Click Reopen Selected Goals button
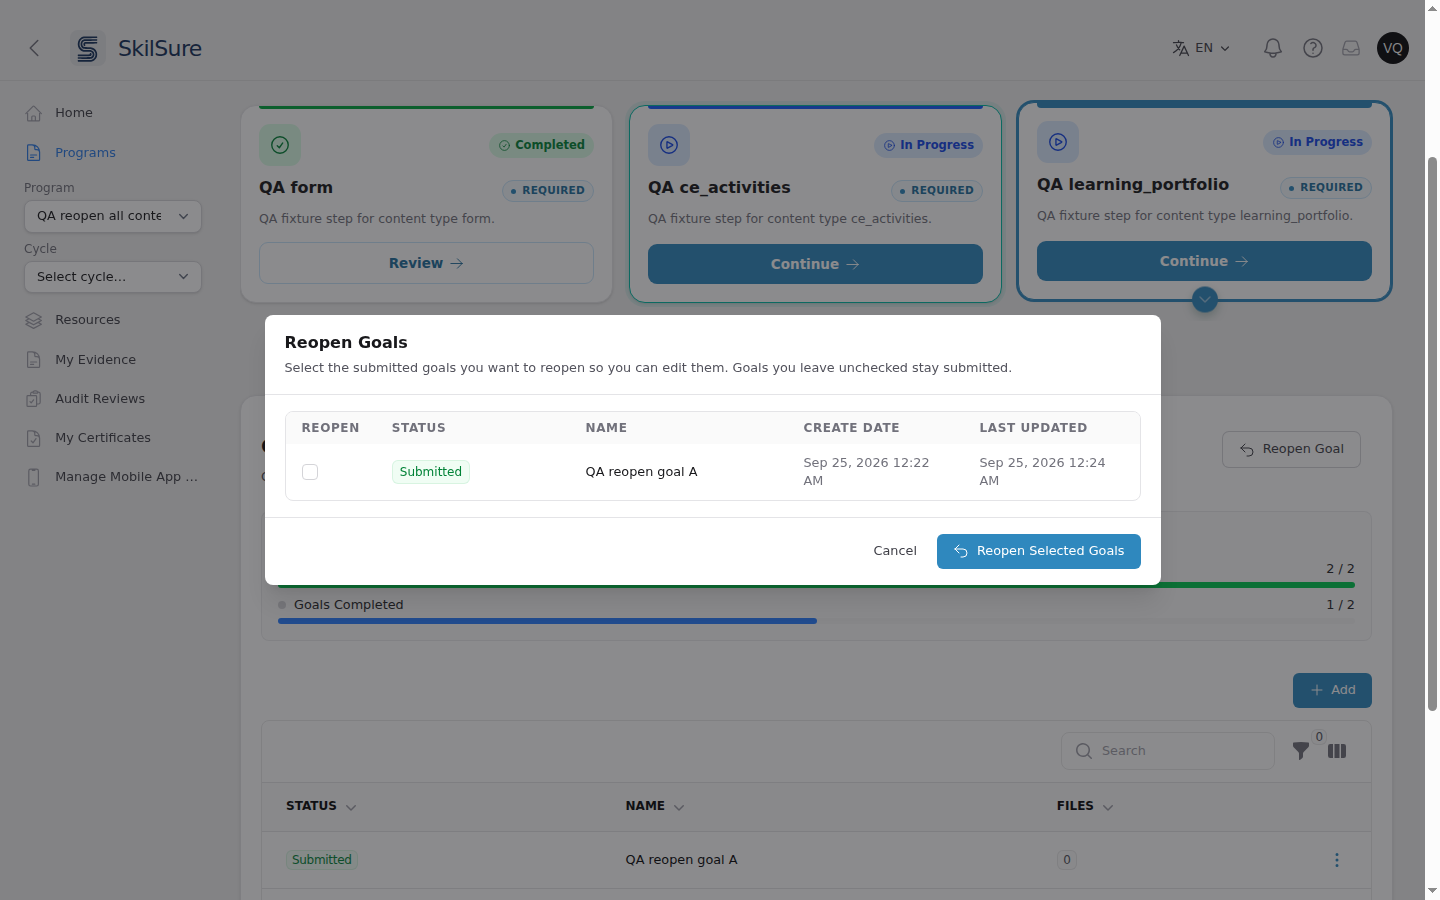Image resolution: width=1440 pixels, height=900 pixels. (x=1039, y=551)
